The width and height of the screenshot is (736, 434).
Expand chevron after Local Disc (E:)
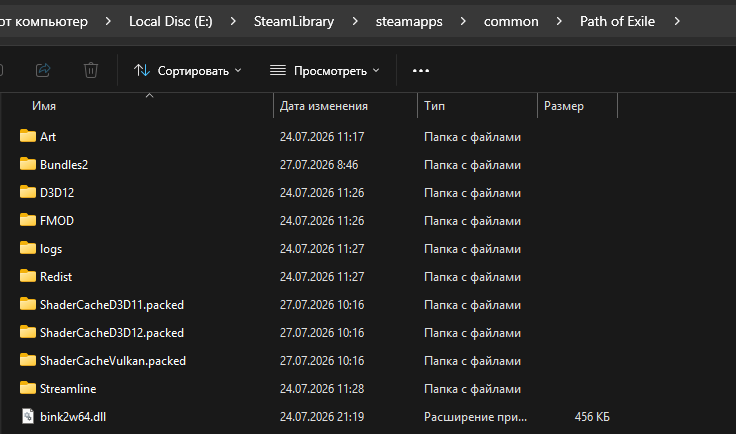tap(233, 21)
